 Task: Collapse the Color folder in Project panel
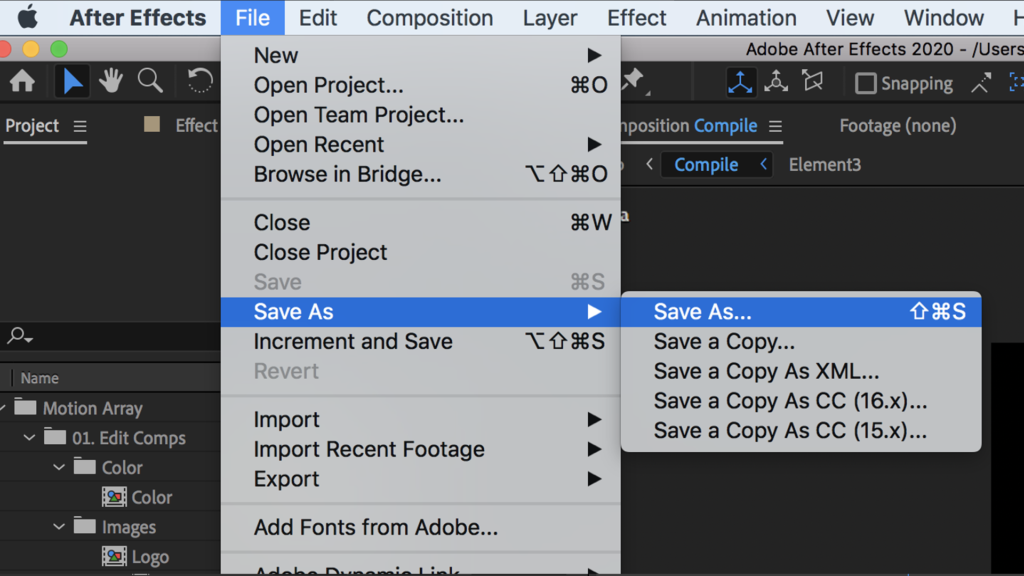point(59,467)
